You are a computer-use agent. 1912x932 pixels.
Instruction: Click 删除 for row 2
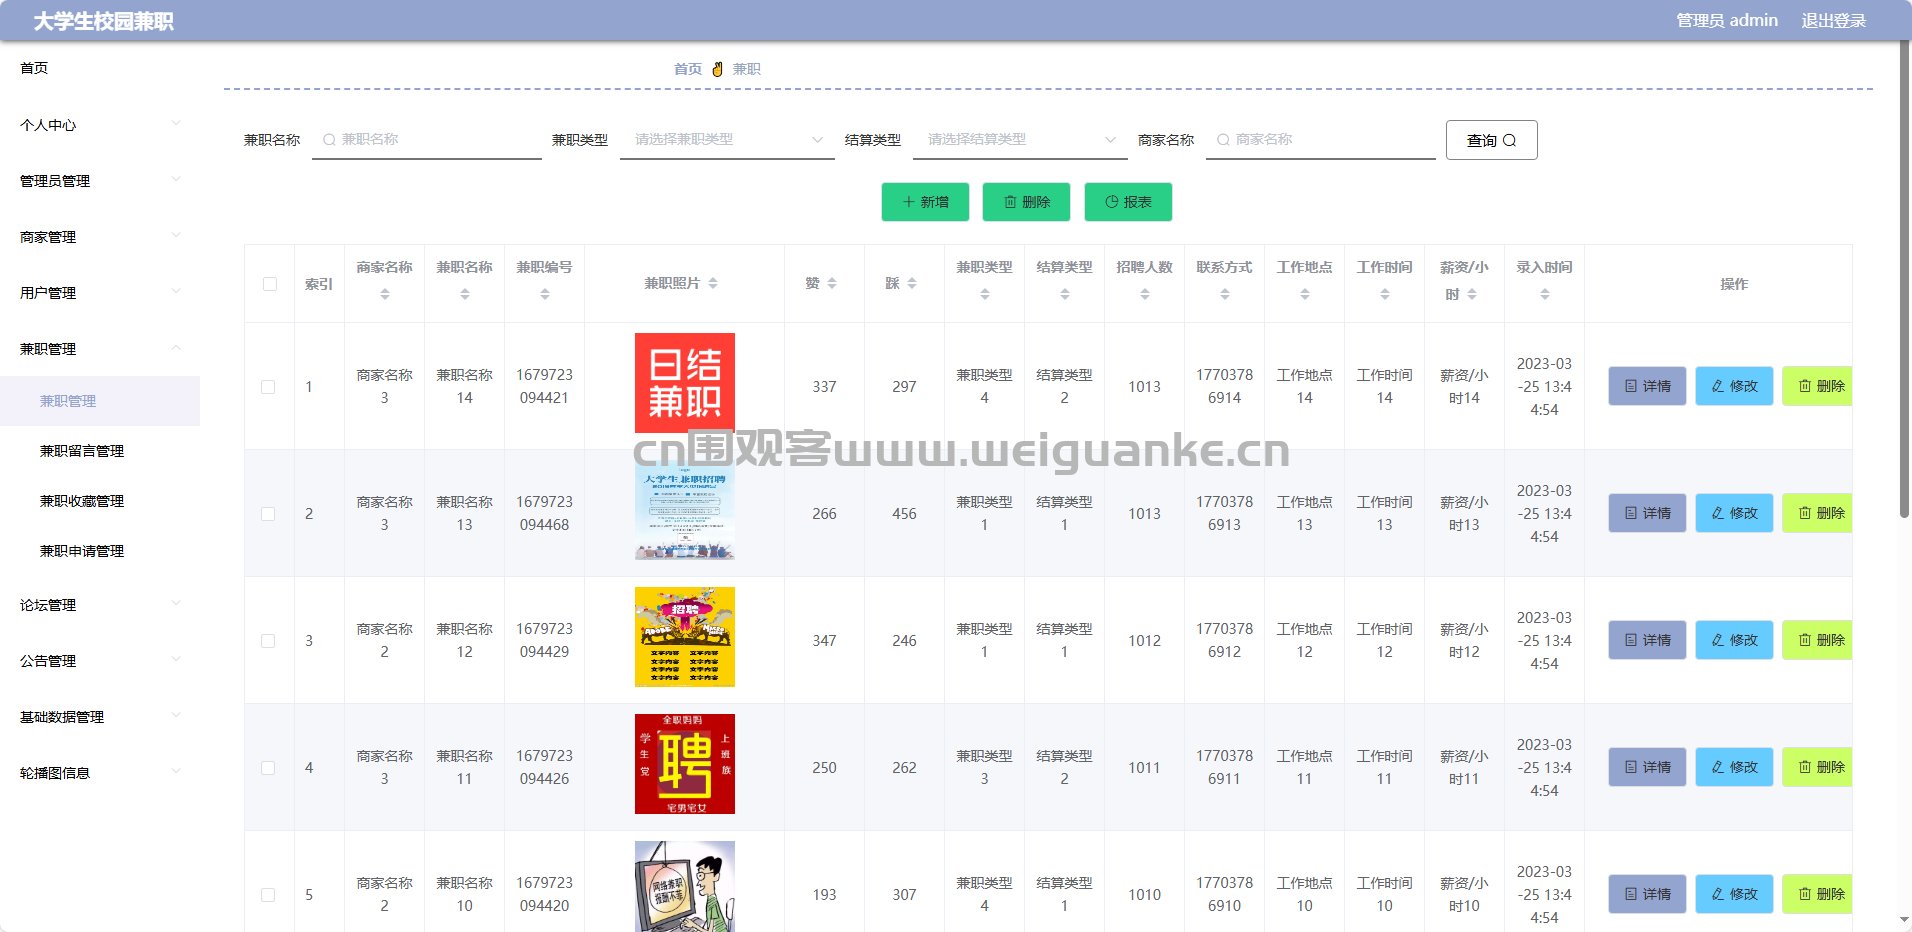pos(1818,513)
